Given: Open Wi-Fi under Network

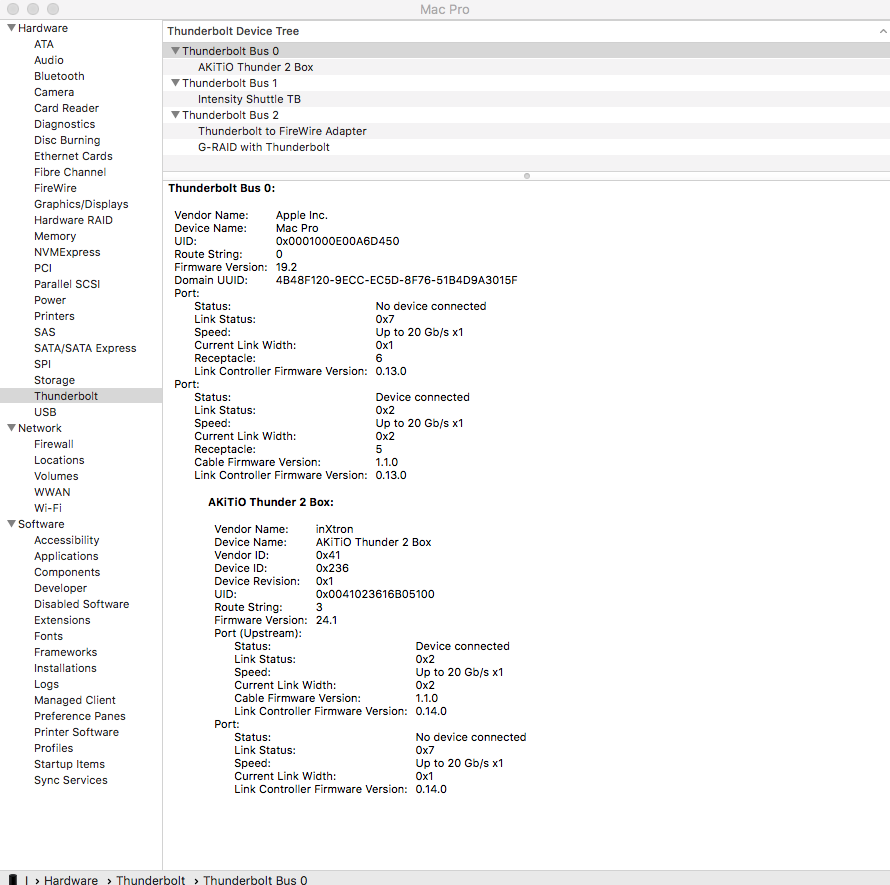Looking at the screenshot, I should point(48,508).
